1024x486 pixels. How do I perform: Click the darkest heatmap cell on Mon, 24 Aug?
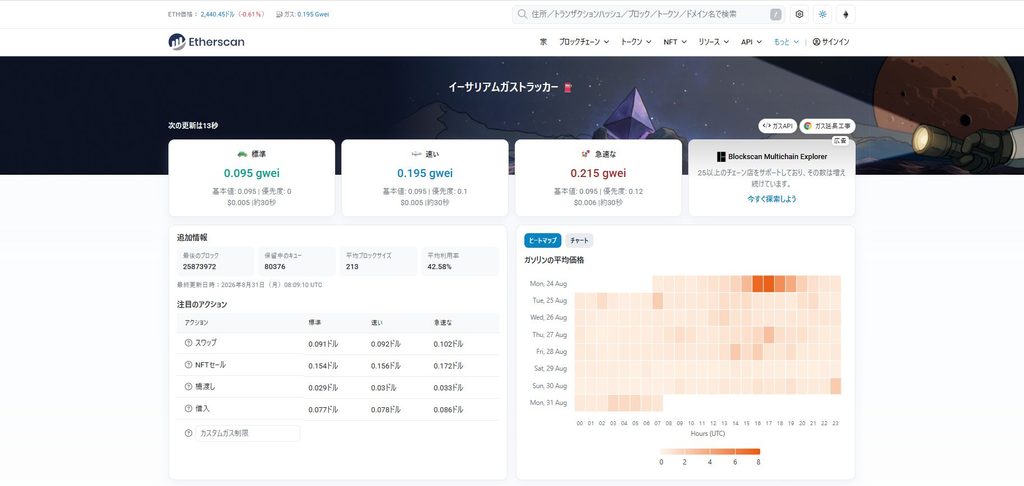[x=769, y=284]
